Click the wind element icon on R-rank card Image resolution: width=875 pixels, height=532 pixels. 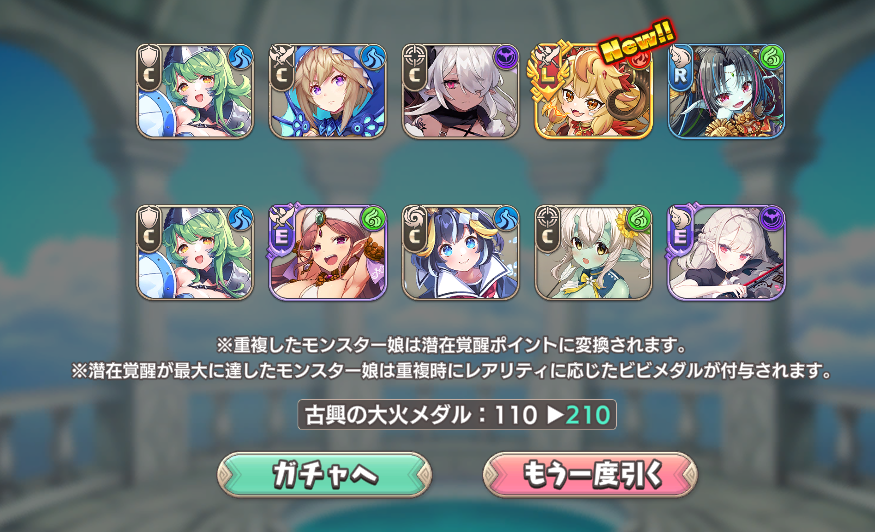point(772,57)
